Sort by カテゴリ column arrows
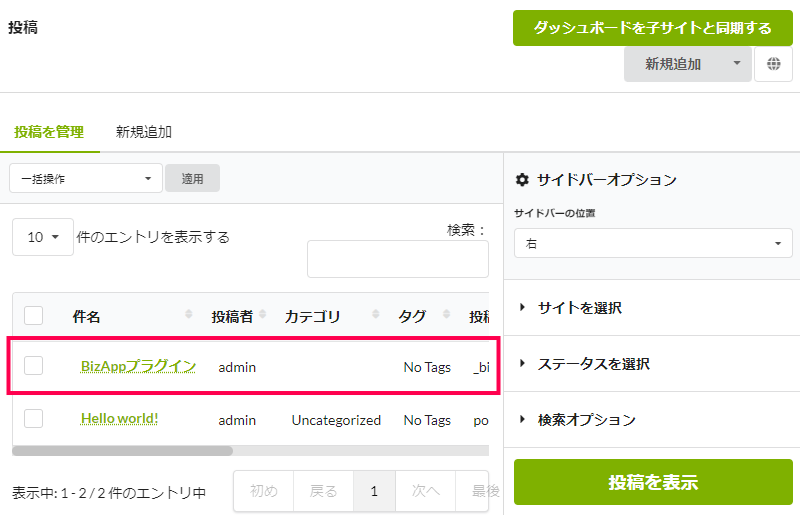 coord(376,314)
